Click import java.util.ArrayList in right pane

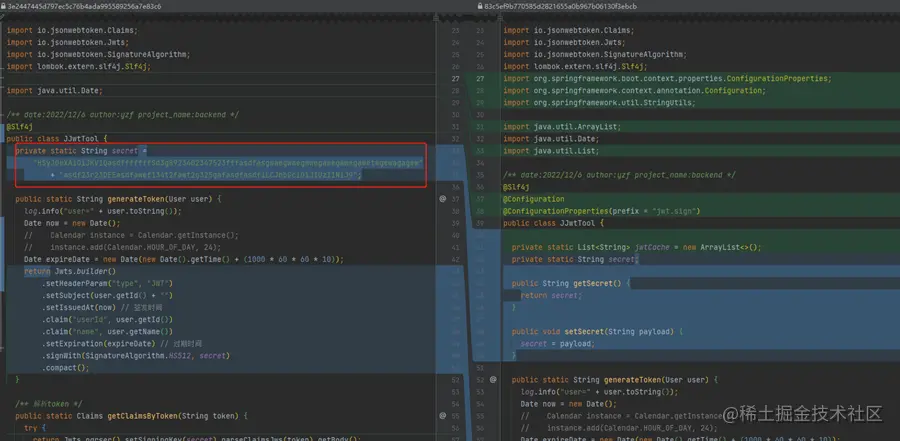tap(562, 127)
